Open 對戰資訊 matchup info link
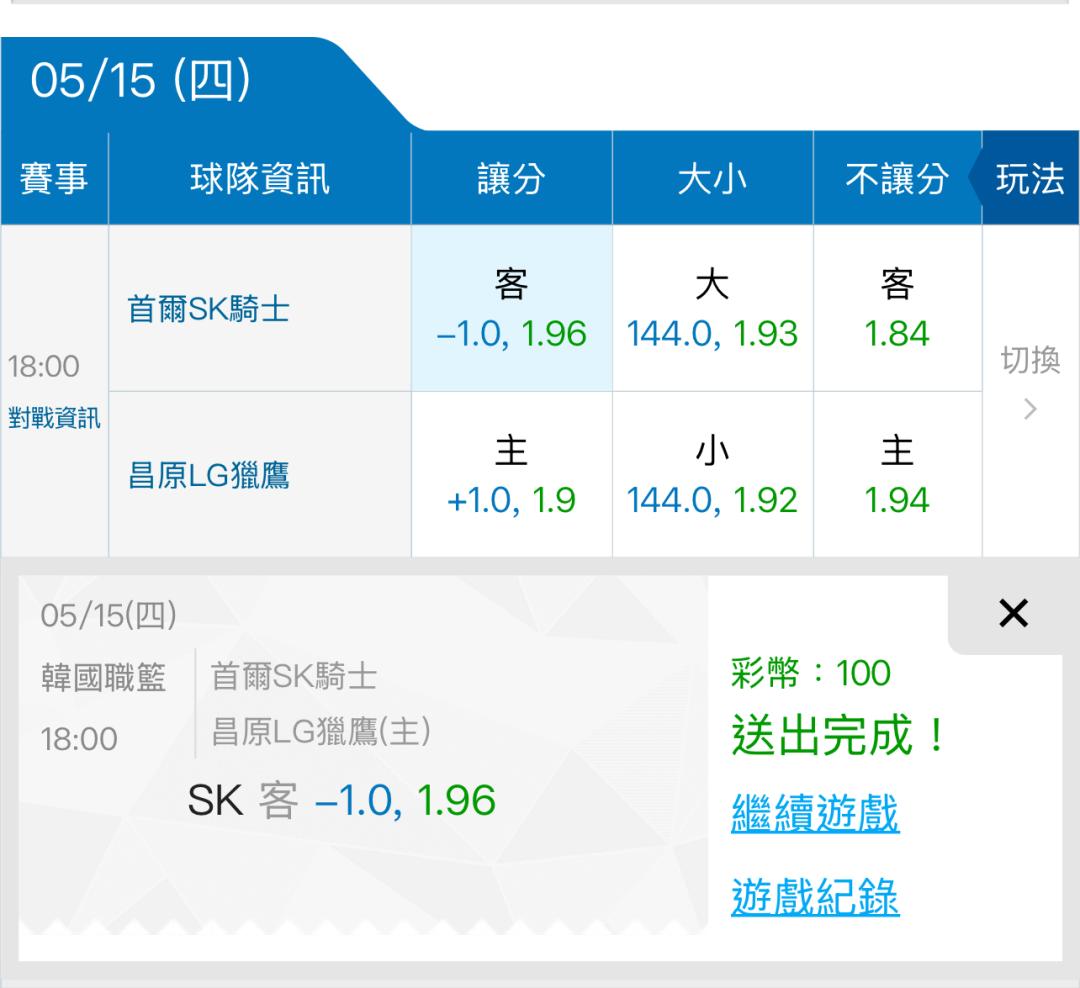 tap(54, 418)
